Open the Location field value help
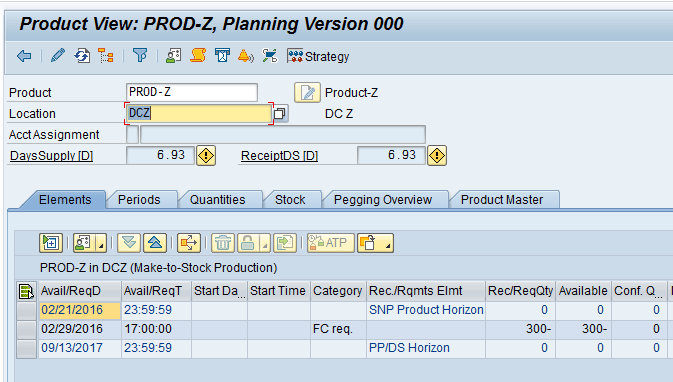673x382 pixels. click(280, 114)
